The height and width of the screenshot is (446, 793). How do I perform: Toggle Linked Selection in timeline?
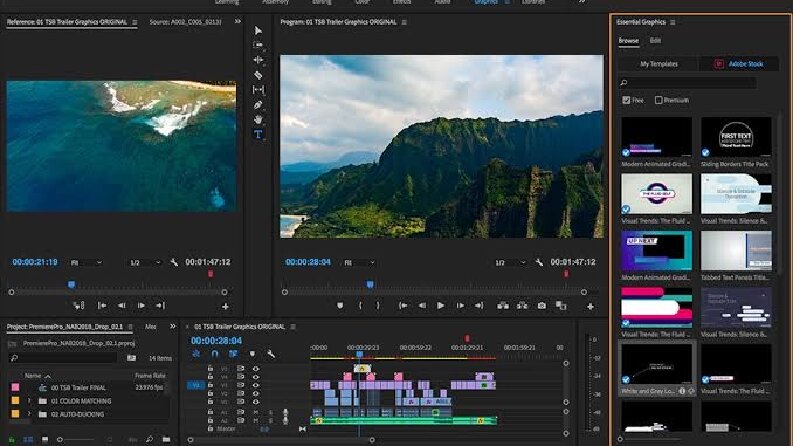click(233, 354)
